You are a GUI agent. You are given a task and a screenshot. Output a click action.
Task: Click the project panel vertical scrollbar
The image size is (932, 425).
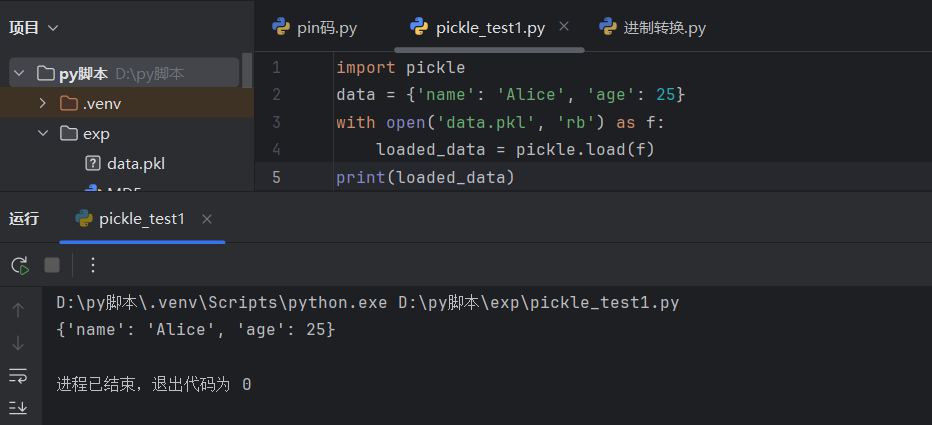pos(247,72)
